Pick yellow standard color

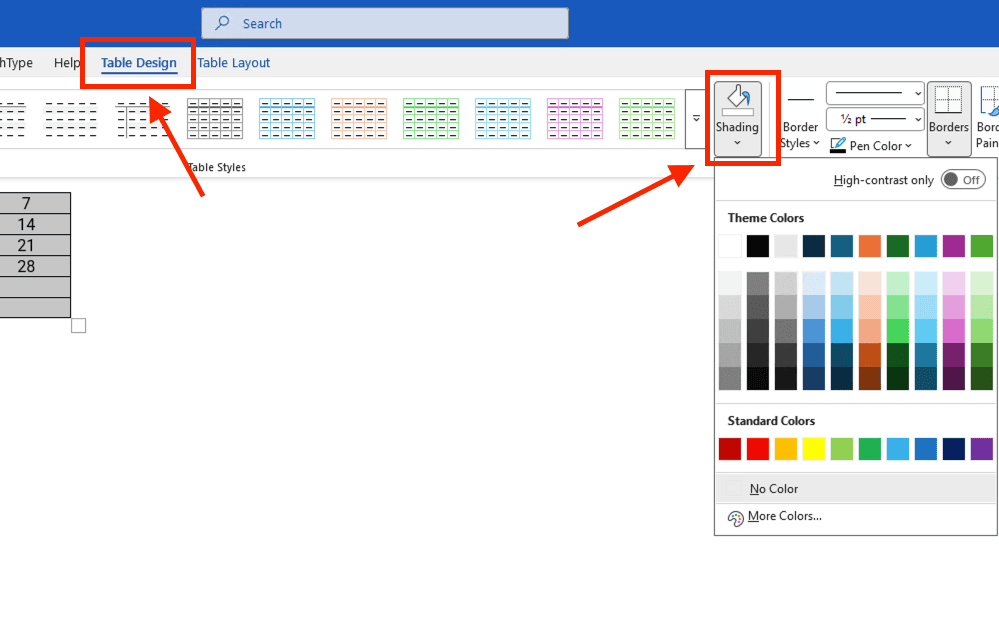tap(814, 449)
